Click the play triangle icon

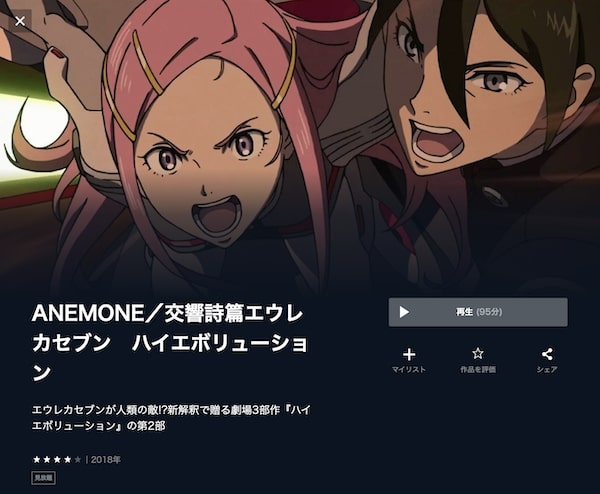click(404, 312)
